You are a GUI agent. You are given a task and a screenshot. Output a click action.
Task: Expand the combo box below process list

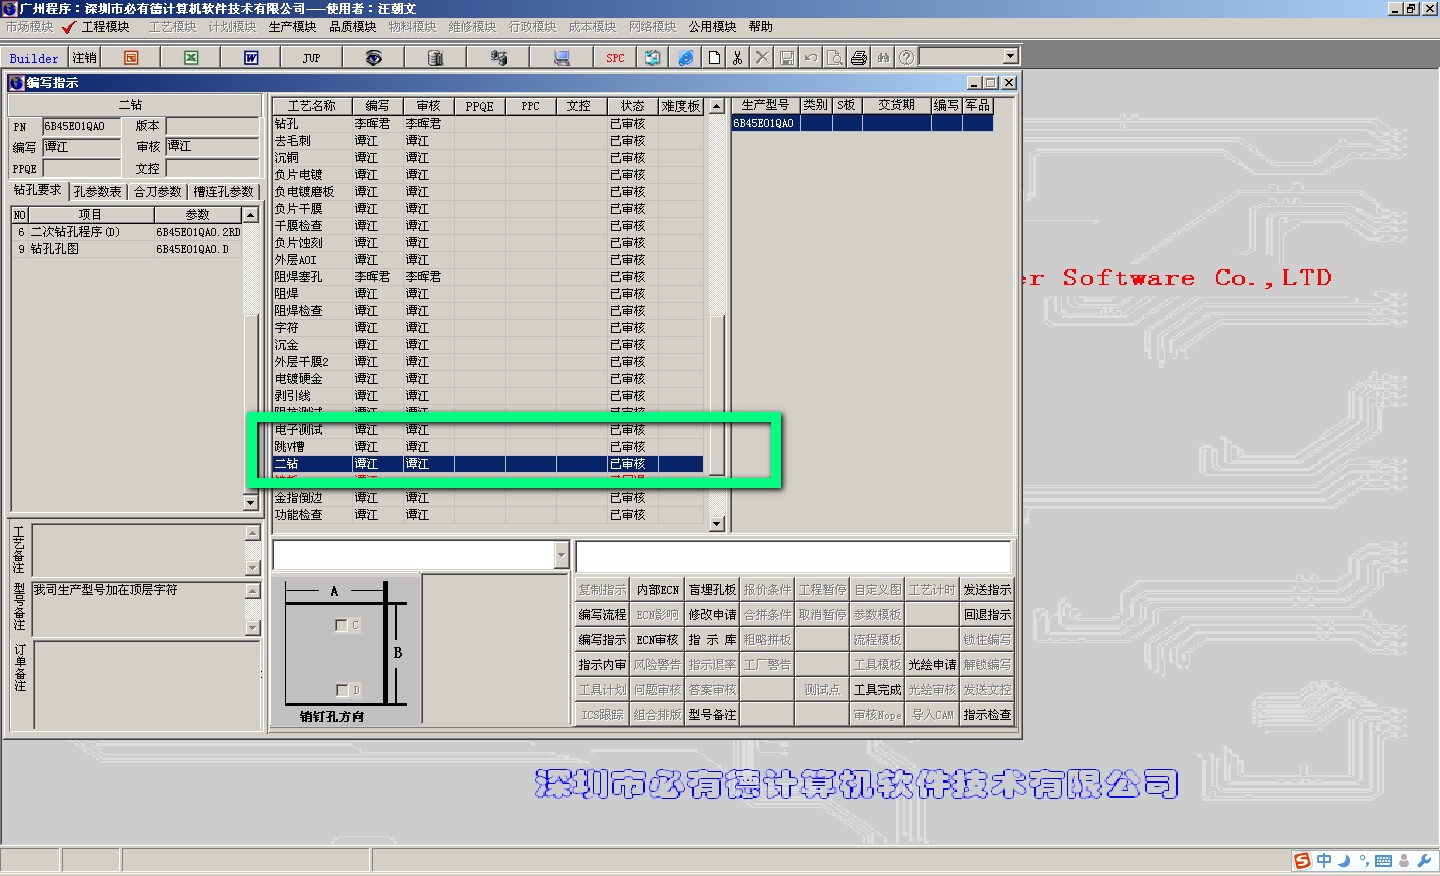coord(561,555)
